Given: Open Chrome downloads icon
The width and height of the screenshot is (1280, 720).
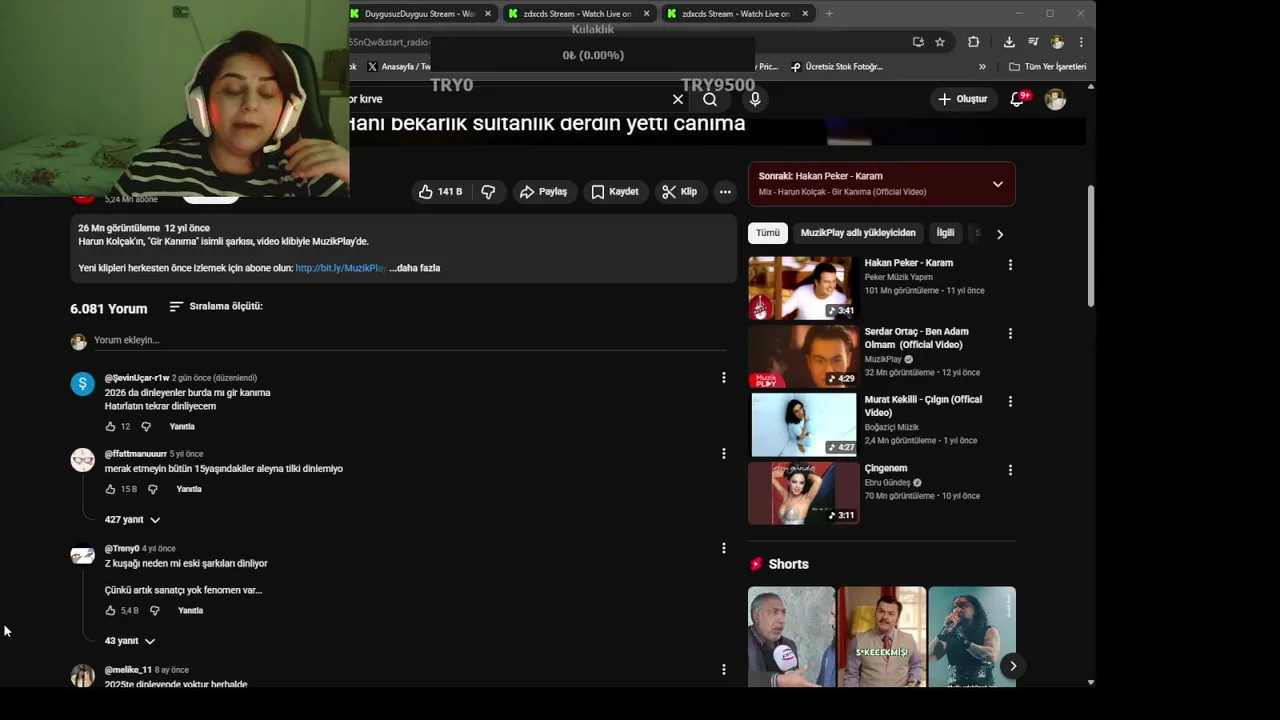Looking at the screenshot, I should (x=1009, y=42).
